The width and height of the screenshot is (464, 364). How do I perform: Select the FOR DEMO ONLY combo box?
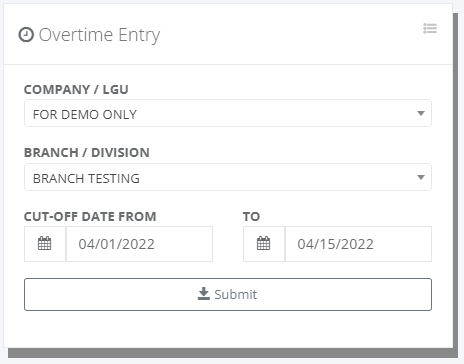click(x=228, y=113)
